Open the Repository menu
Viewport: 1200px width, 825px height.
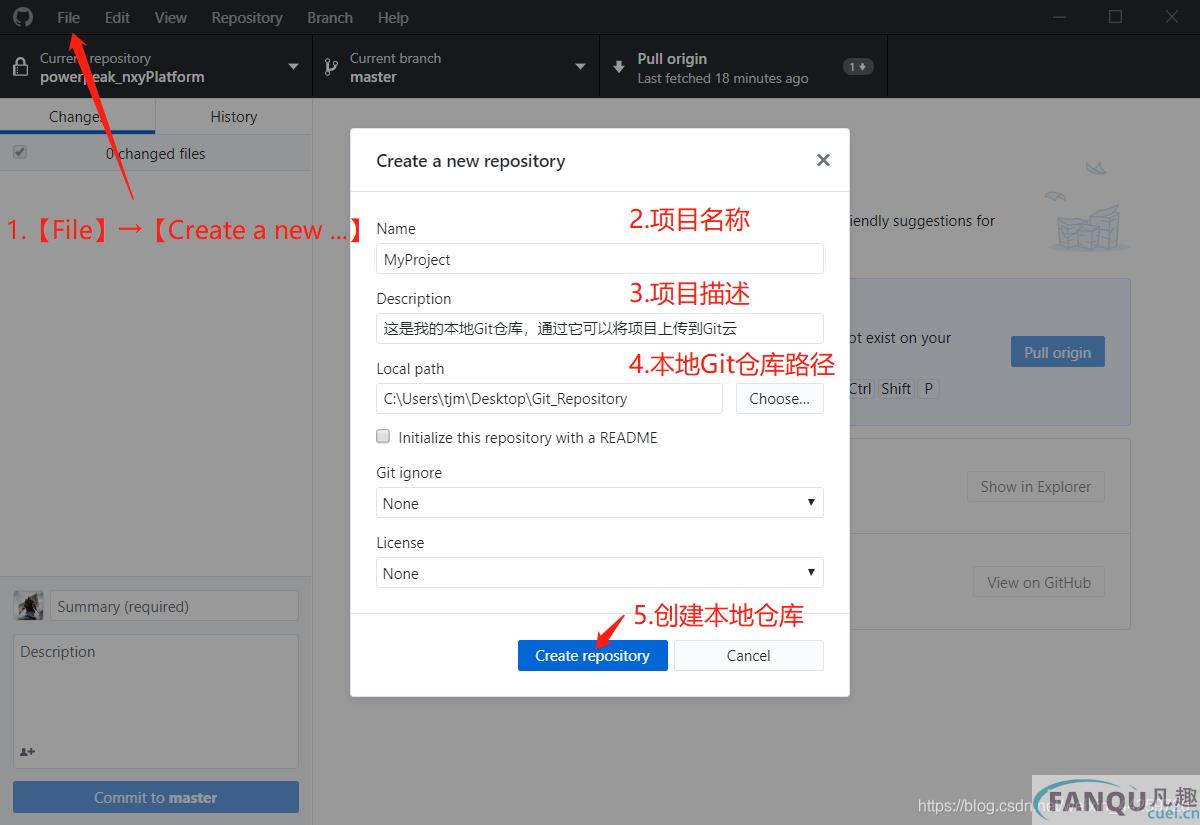click(x=247, y=17)
